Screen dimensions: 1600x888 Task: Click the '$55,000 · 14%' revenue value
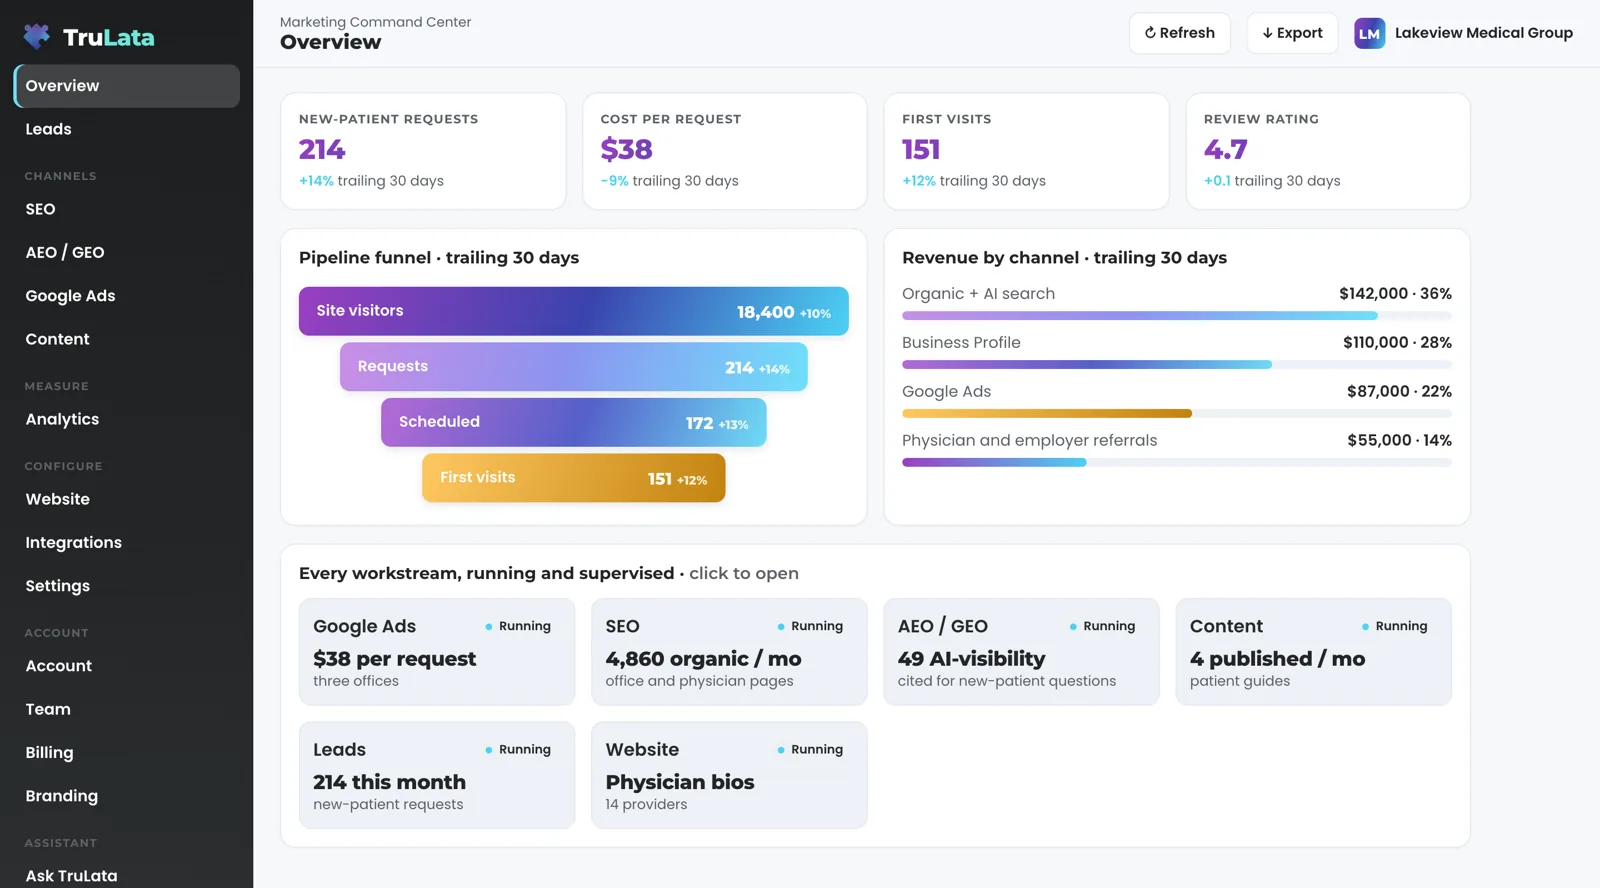coord(1399,440)
